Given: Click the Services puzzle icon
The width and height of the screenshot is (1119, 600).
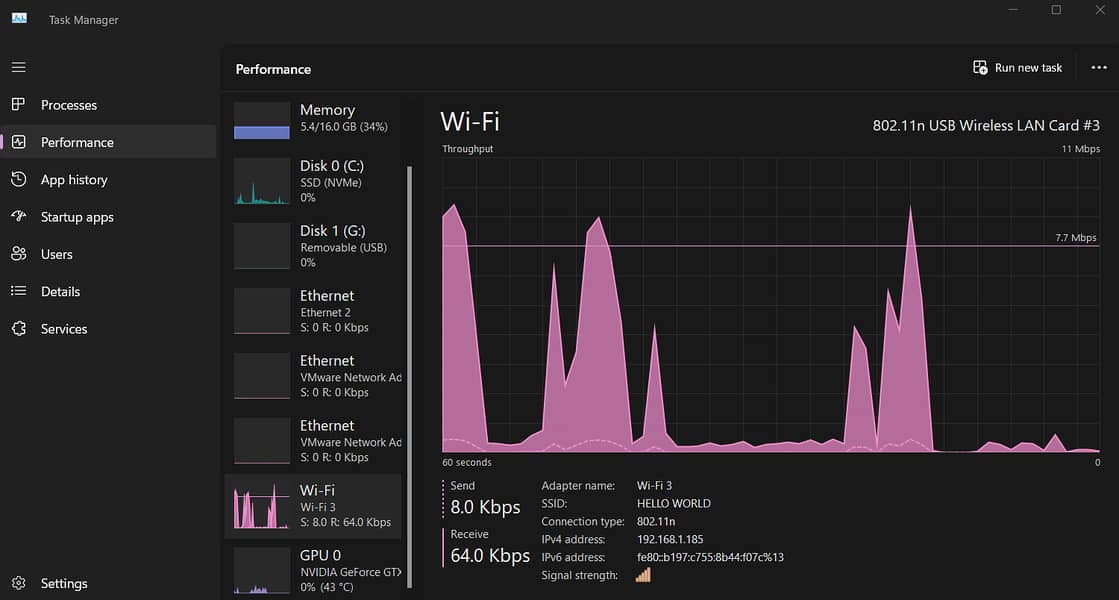Looking at the screenshot, I should click(x=19, y=328).
